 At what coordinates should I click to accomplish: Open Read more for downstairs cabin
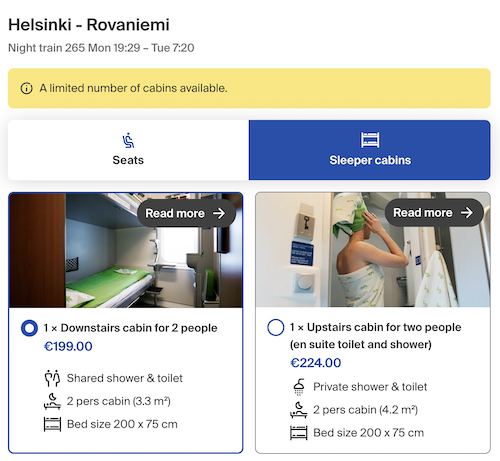tap(186, 213)
